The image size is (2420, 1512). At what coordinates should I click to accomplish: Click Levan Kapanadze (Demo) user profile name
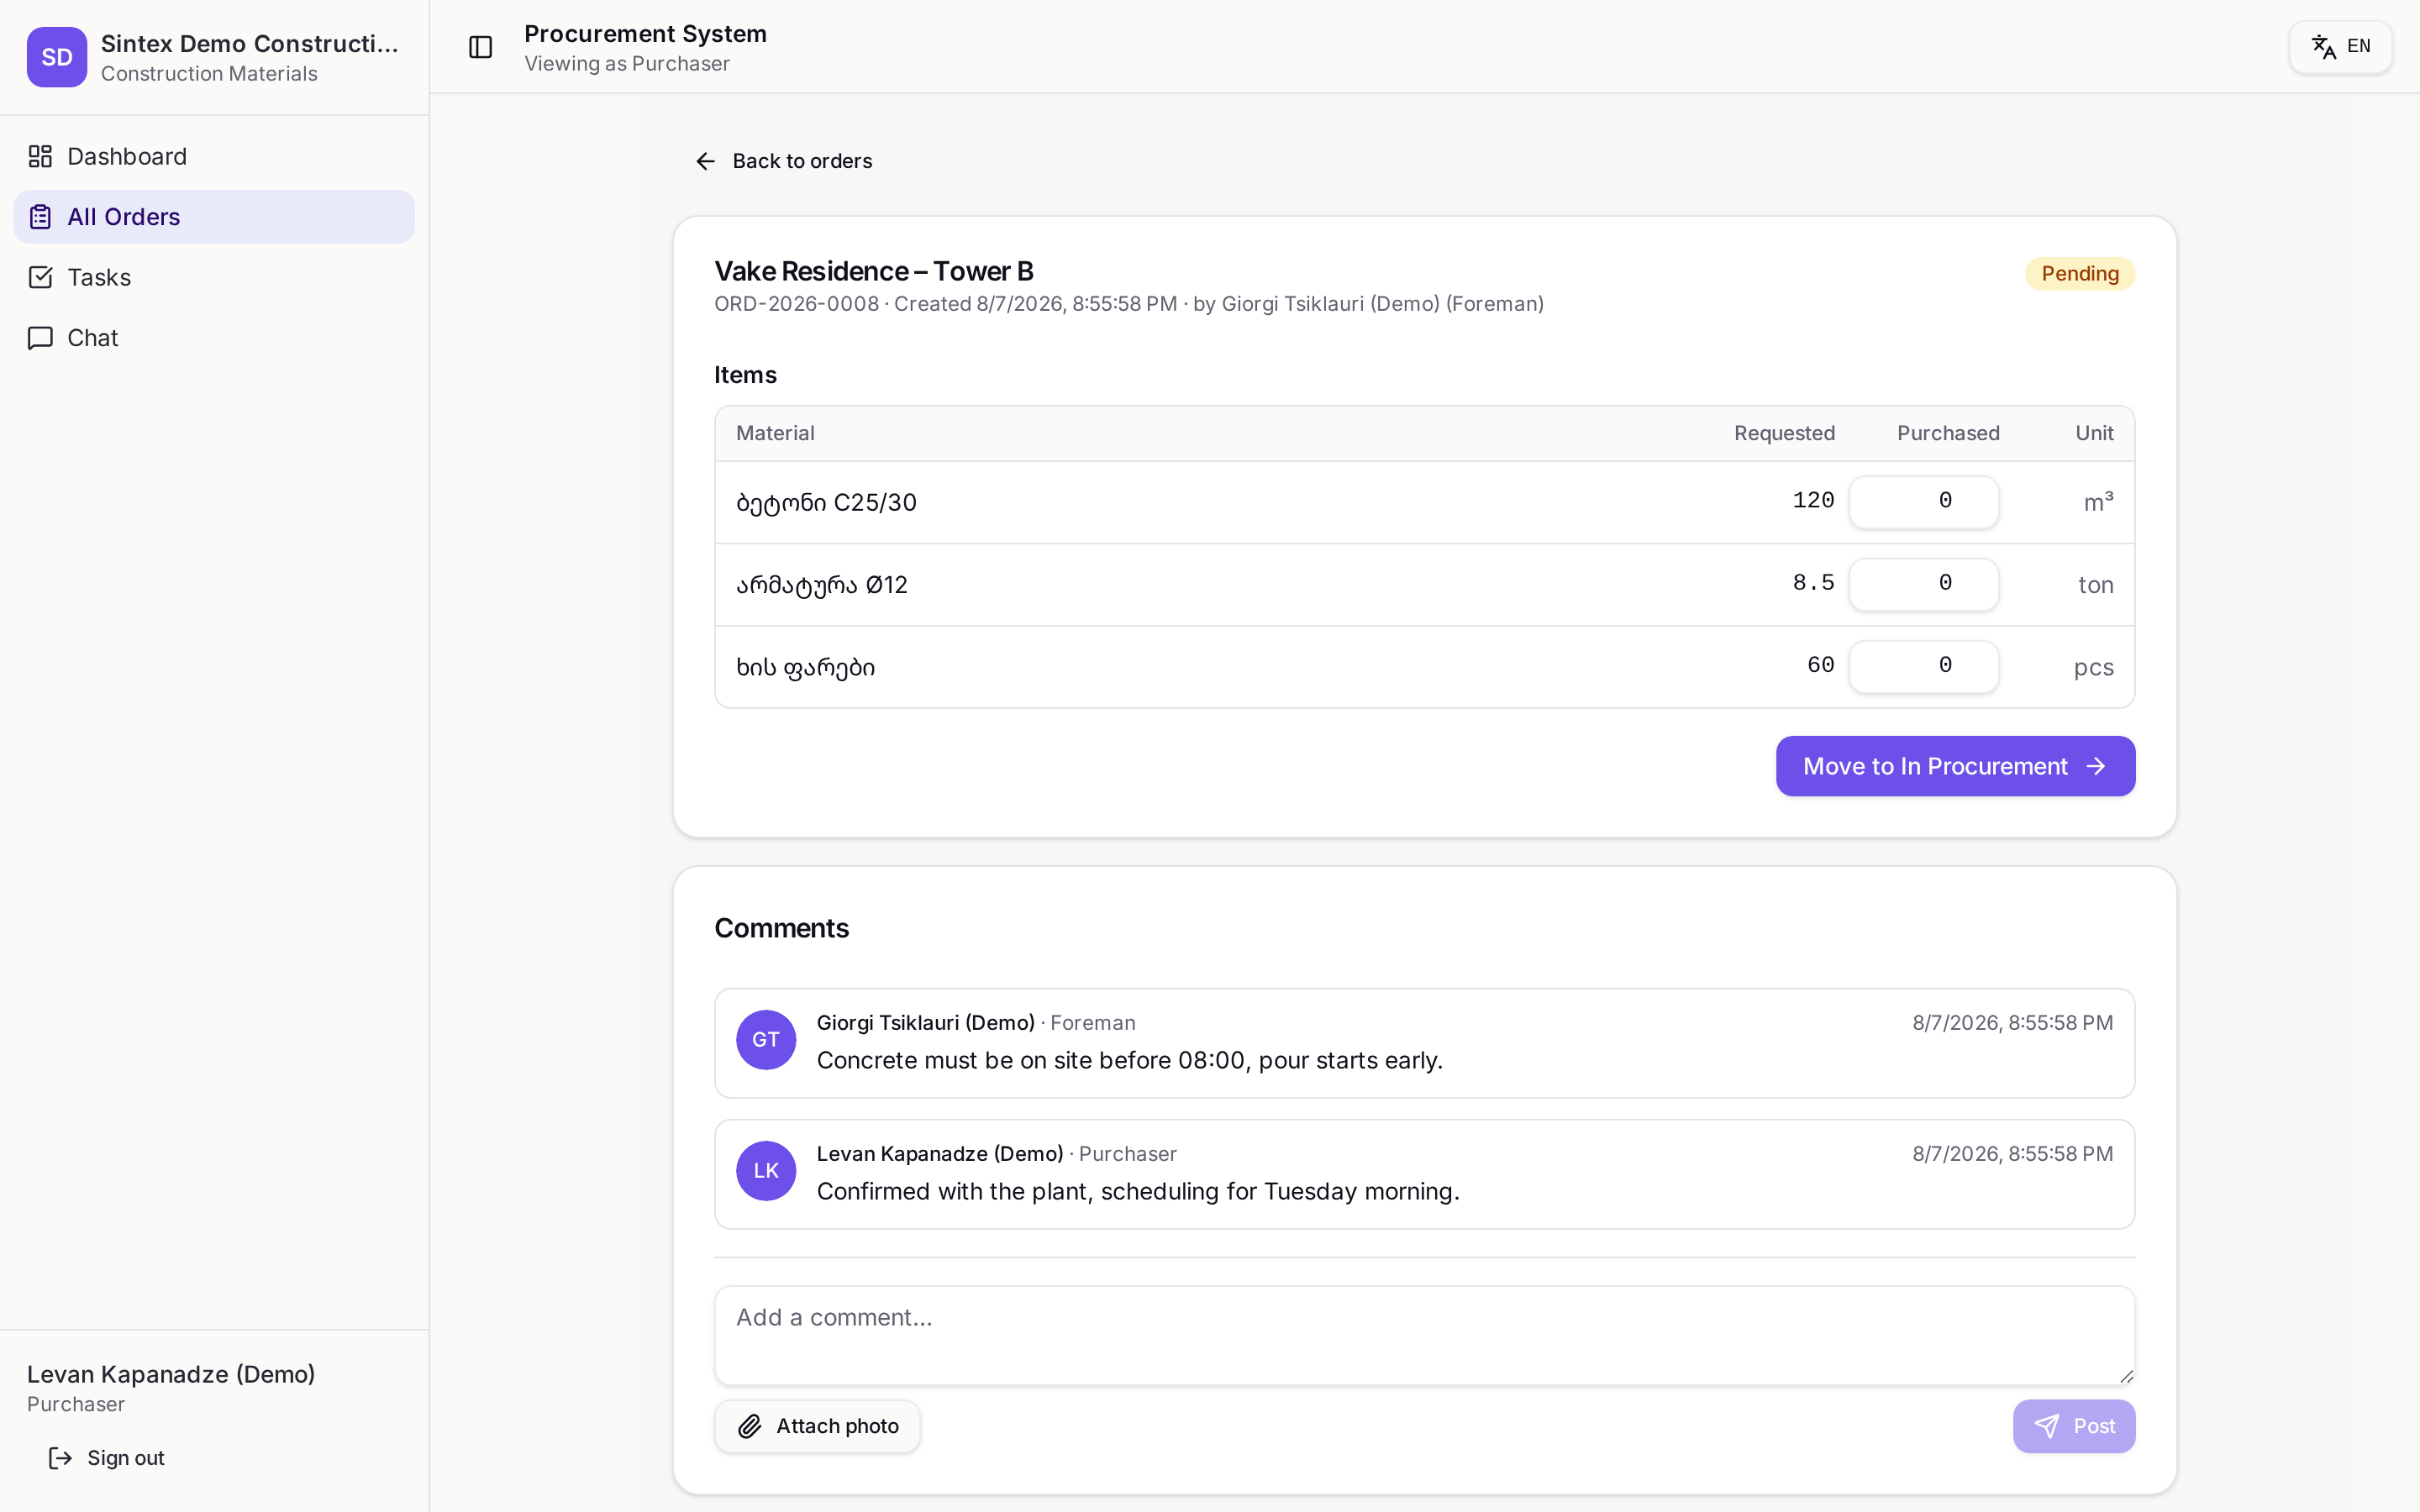coord(171,1374)
